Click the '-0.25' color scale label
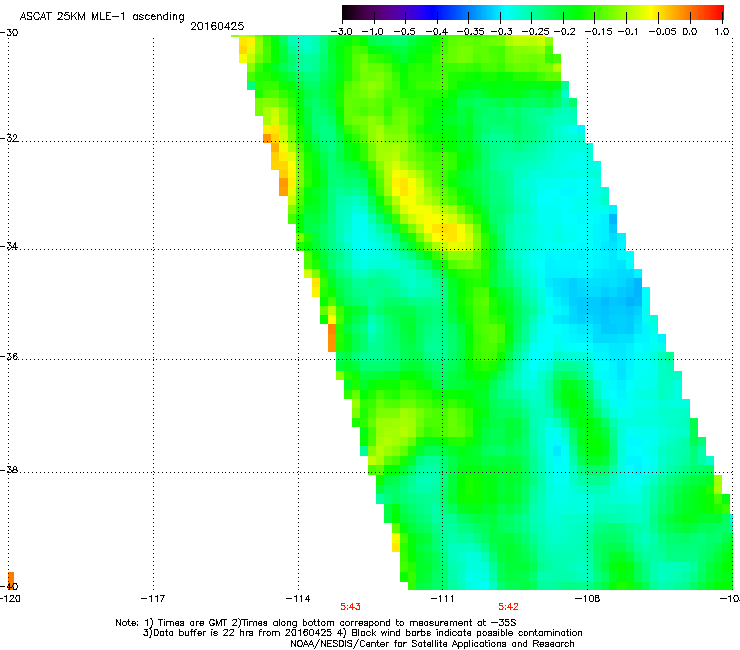This screenshot has height=650, width=740. tap(536, 32)
